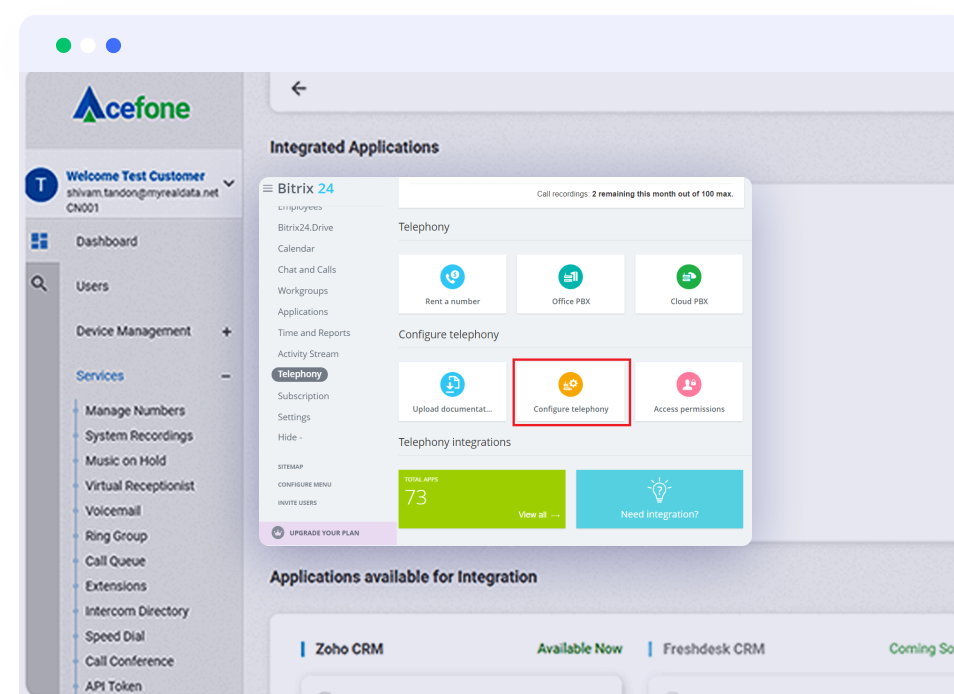Click the back arrow icon
The image size is (954, 694).
pos(299,89)
